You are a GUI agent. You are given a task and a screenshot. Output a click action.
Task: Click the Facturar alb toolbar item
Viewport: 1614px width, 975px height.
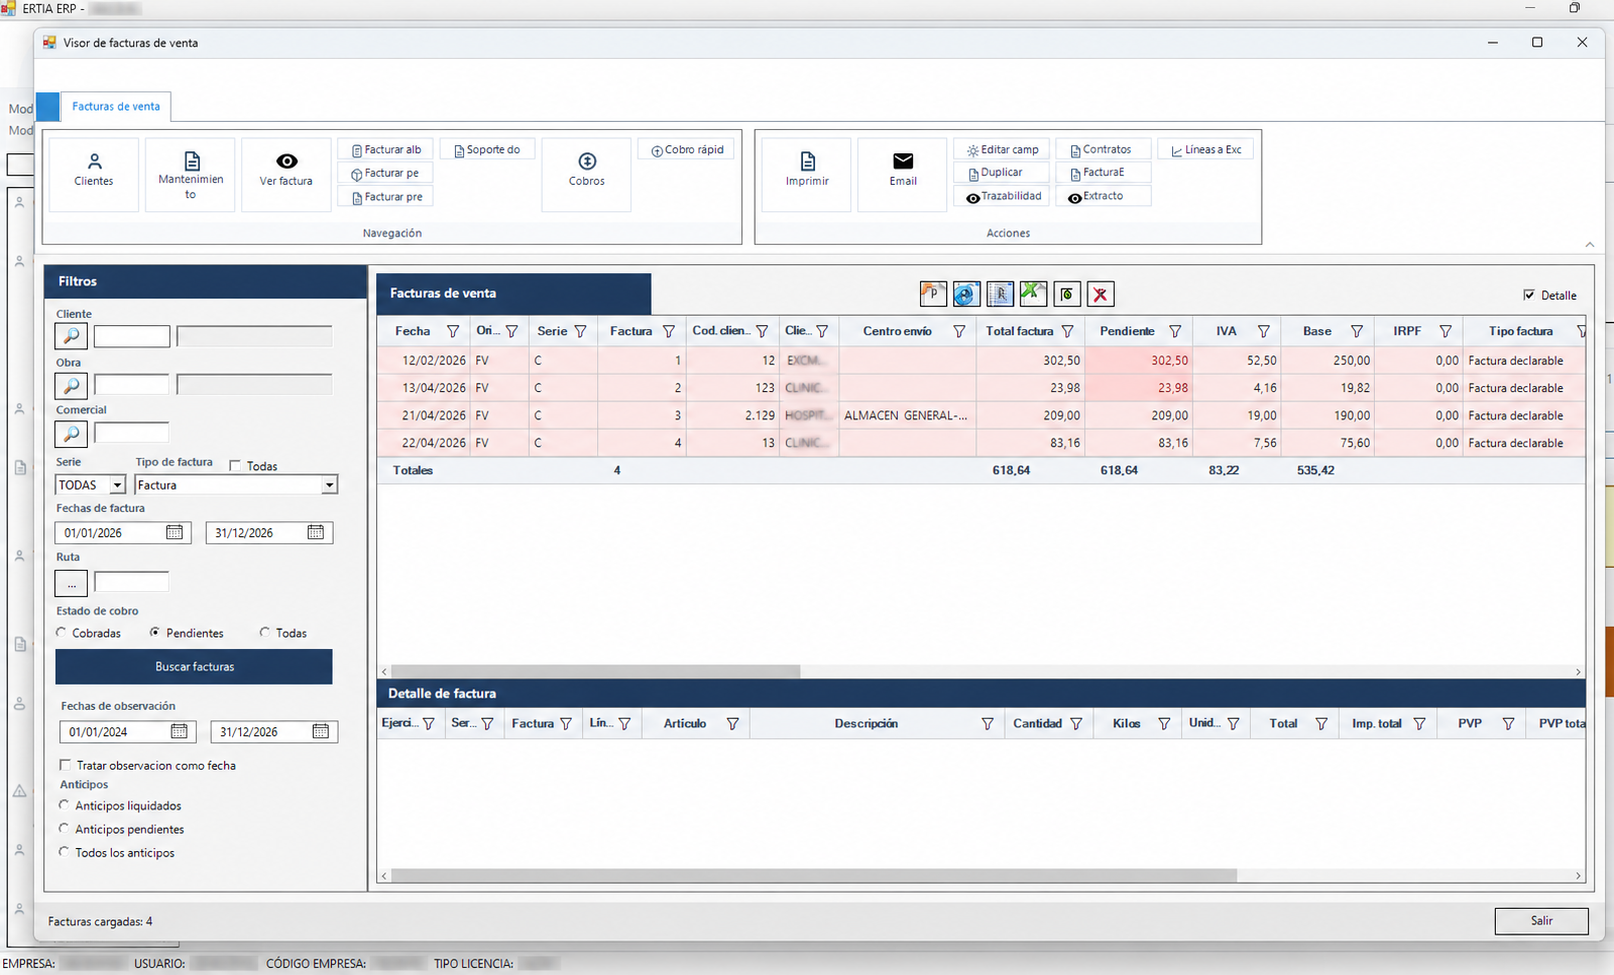coord(386,149)
